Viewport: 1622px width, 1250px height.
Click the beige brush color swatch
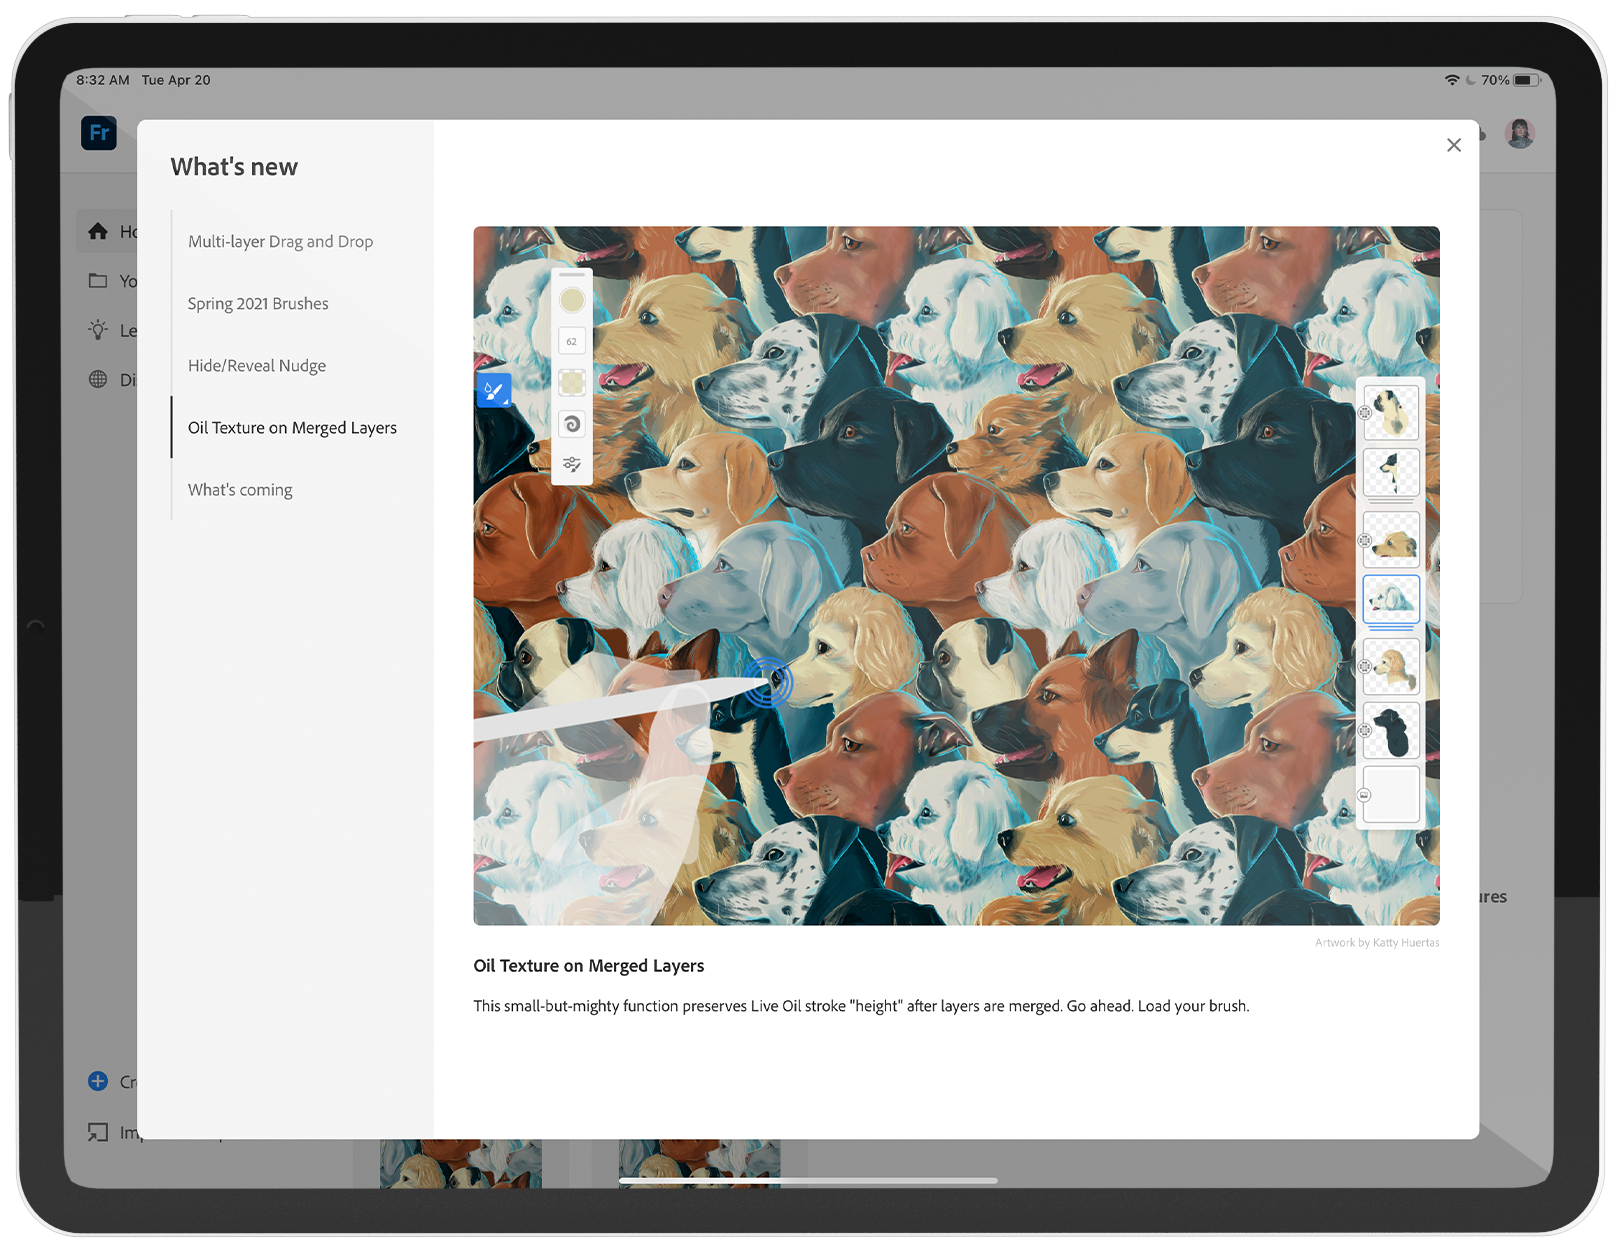pyautogui.click(x=572, y=300)
